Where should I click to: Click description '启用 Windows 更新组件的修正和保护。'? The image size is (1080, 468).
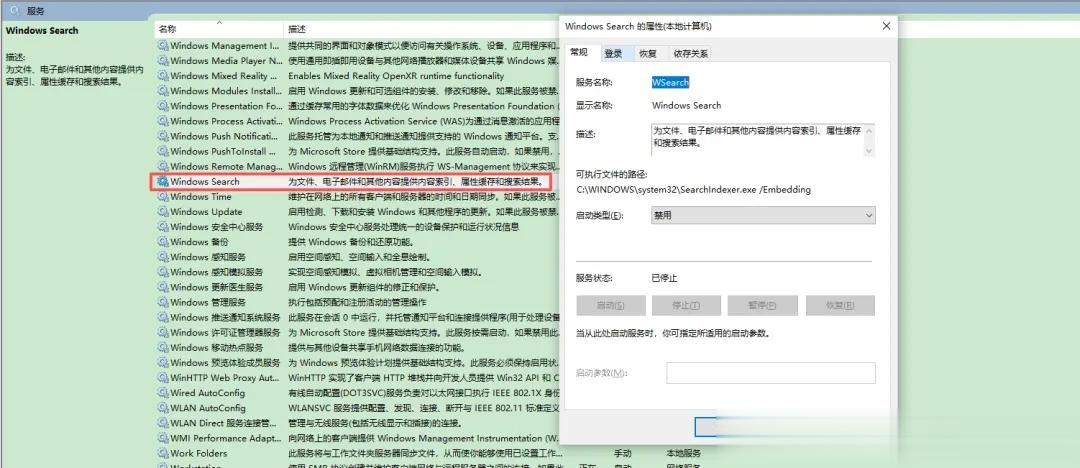[x=364, y=287]
